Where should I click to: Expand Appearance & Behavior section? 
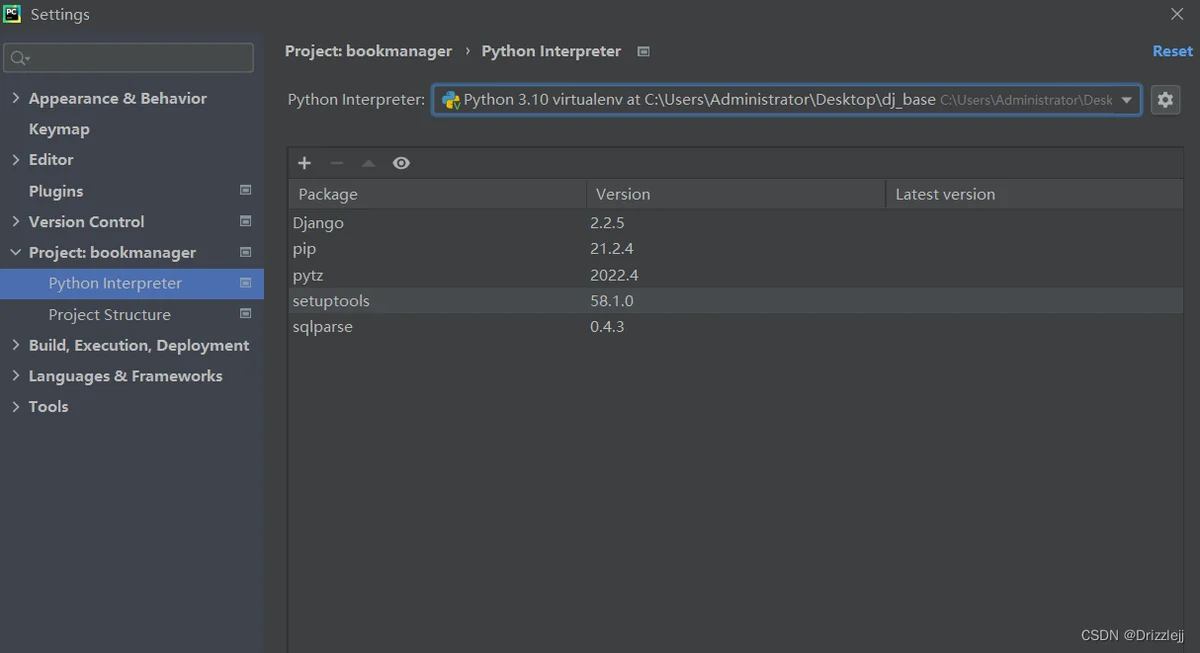coord(15,98)
